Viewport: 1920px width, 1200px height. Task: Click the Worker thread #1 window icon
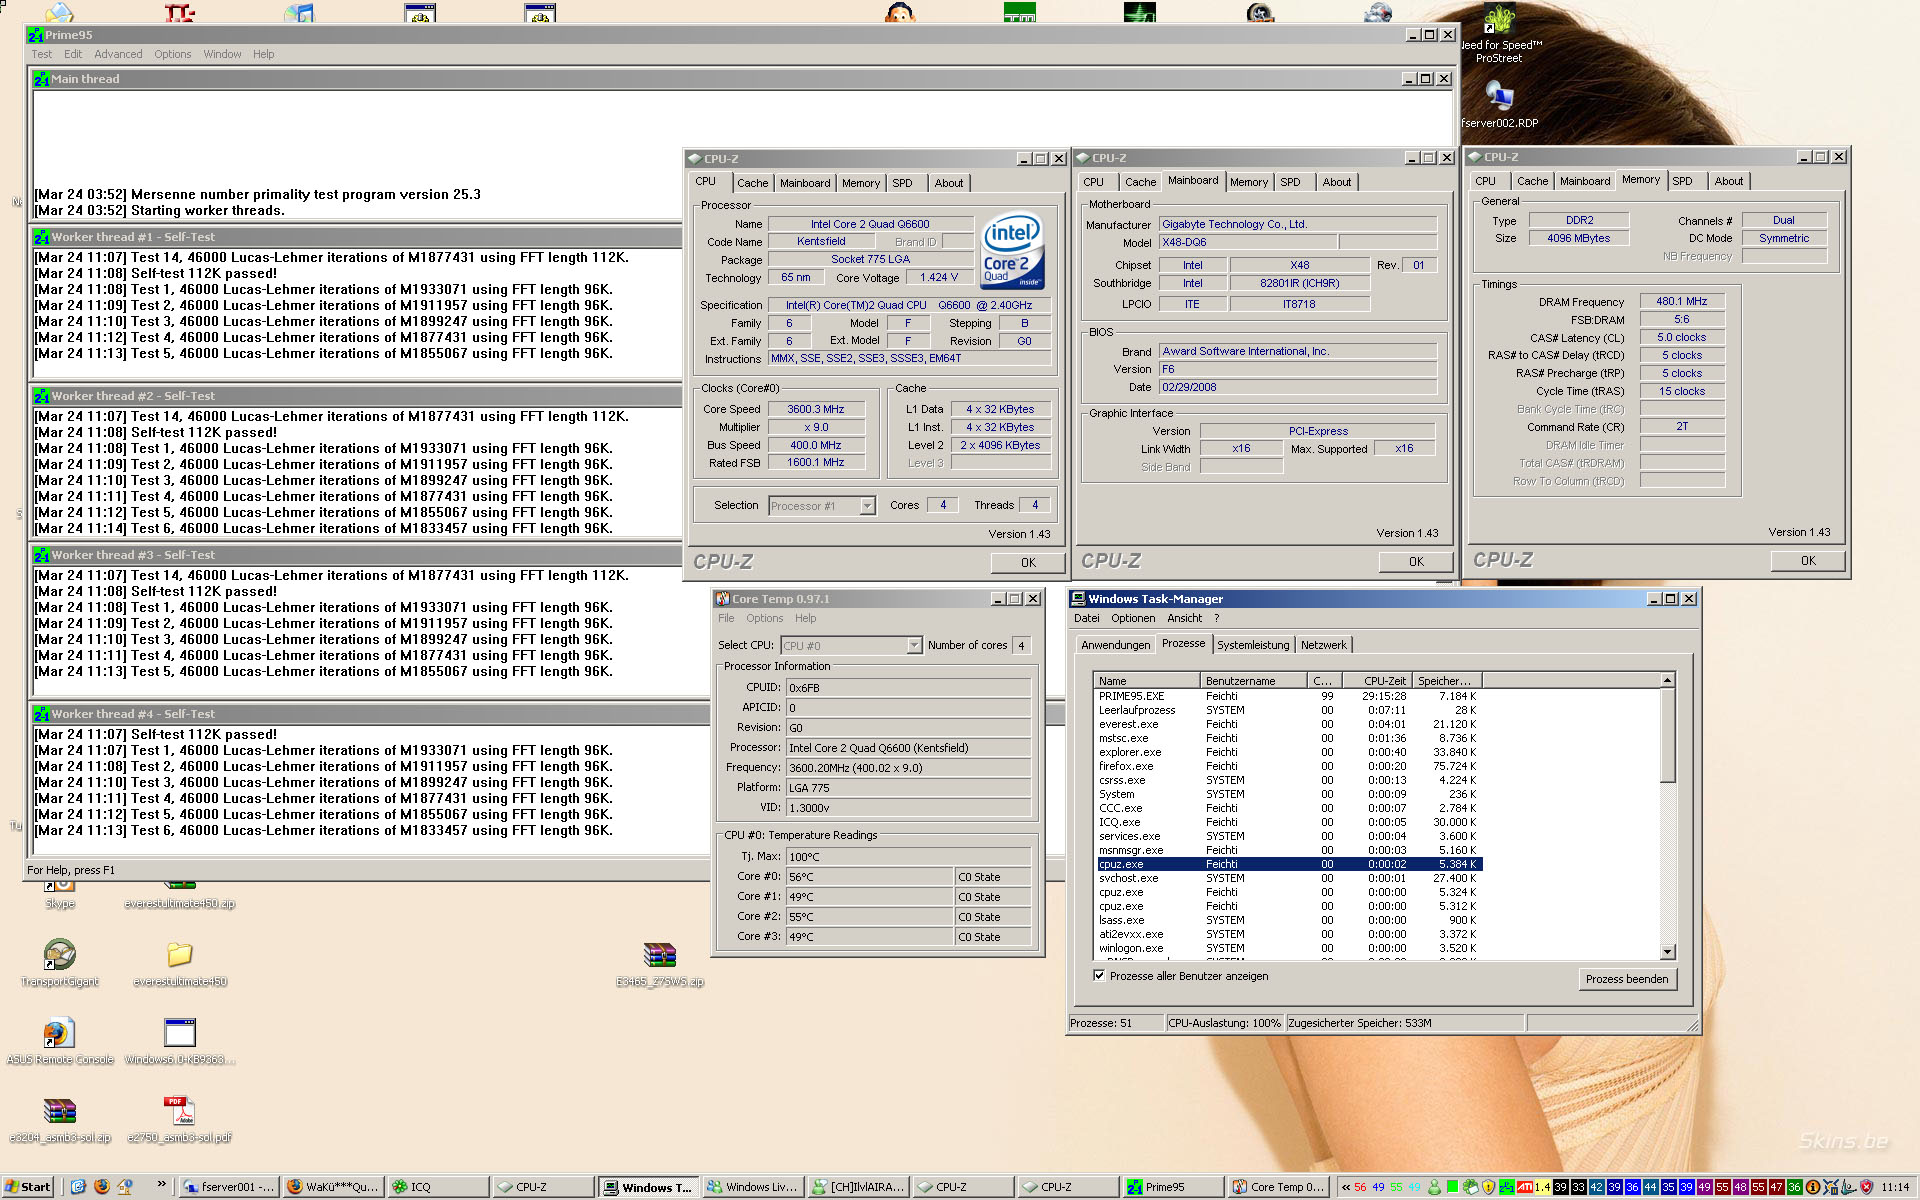click(41, 237)
